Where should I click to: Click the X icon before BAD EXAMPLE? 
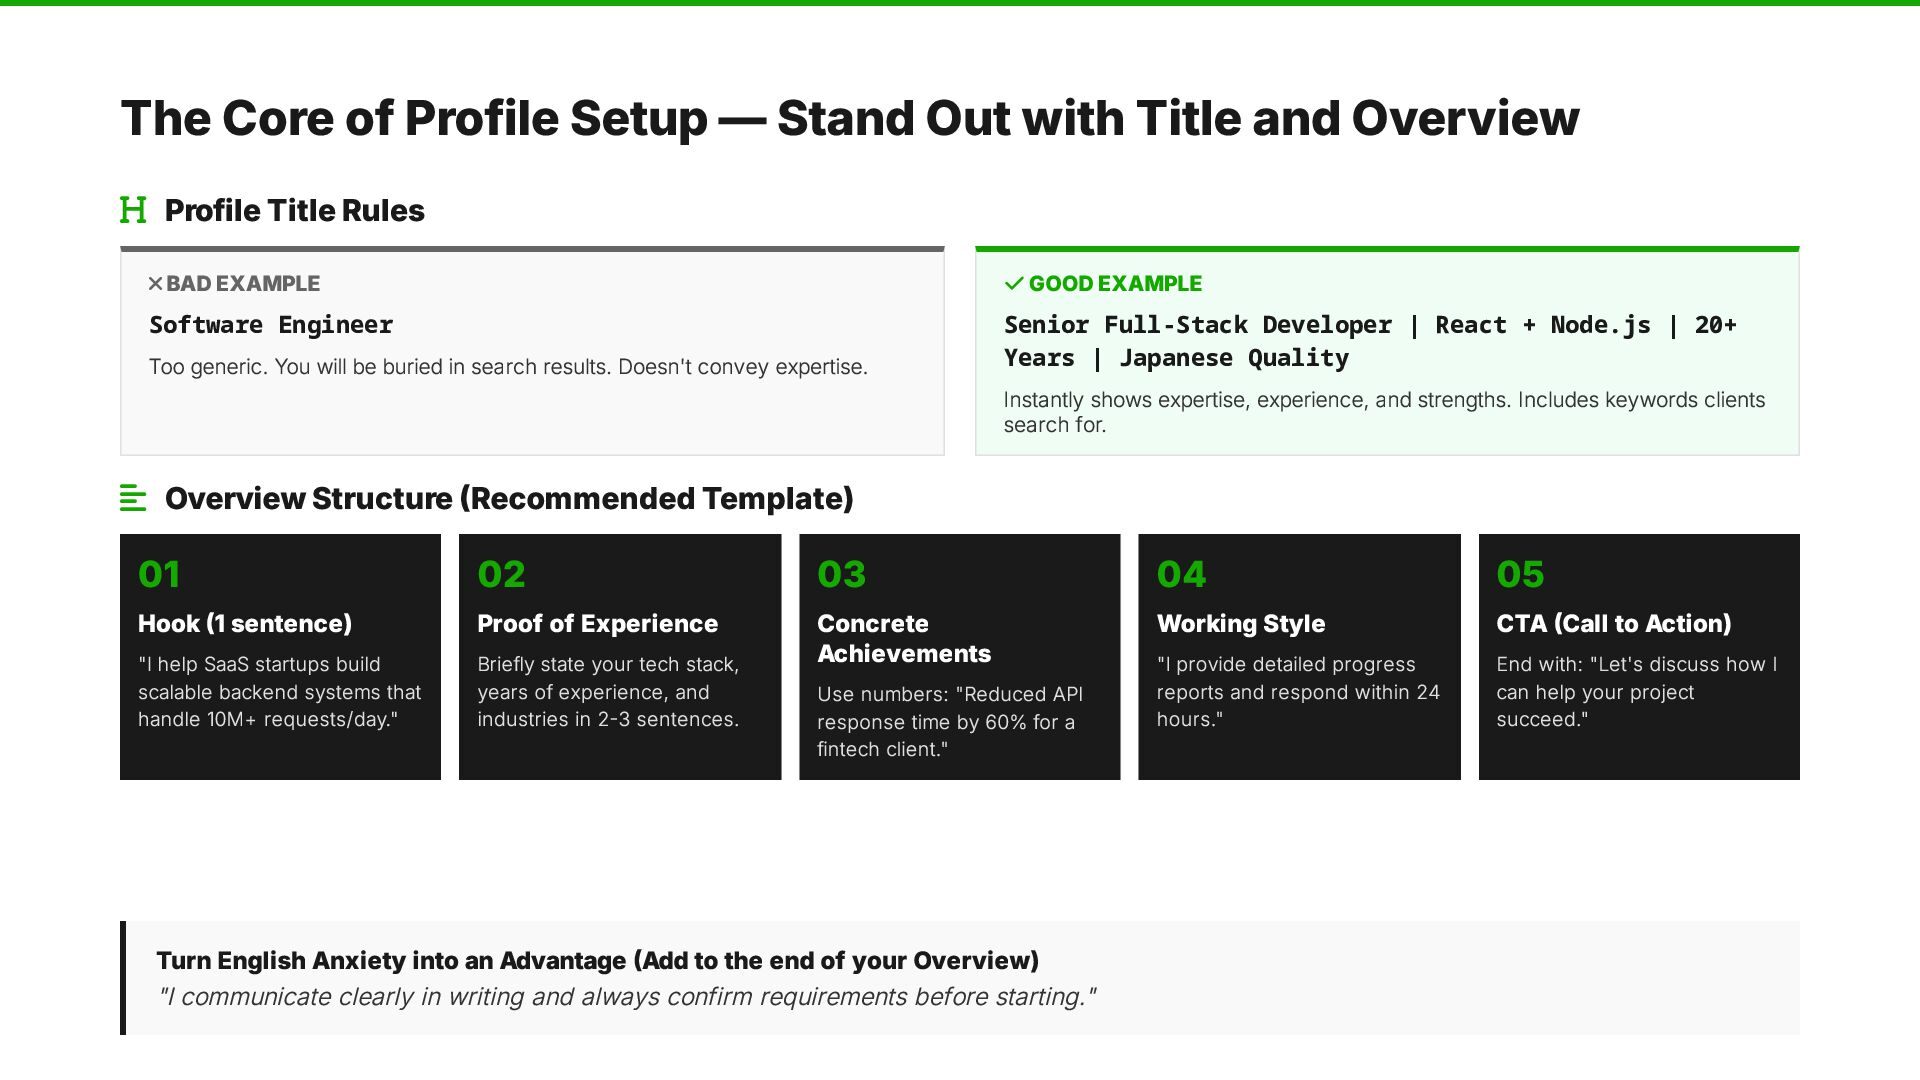(155, 284)
